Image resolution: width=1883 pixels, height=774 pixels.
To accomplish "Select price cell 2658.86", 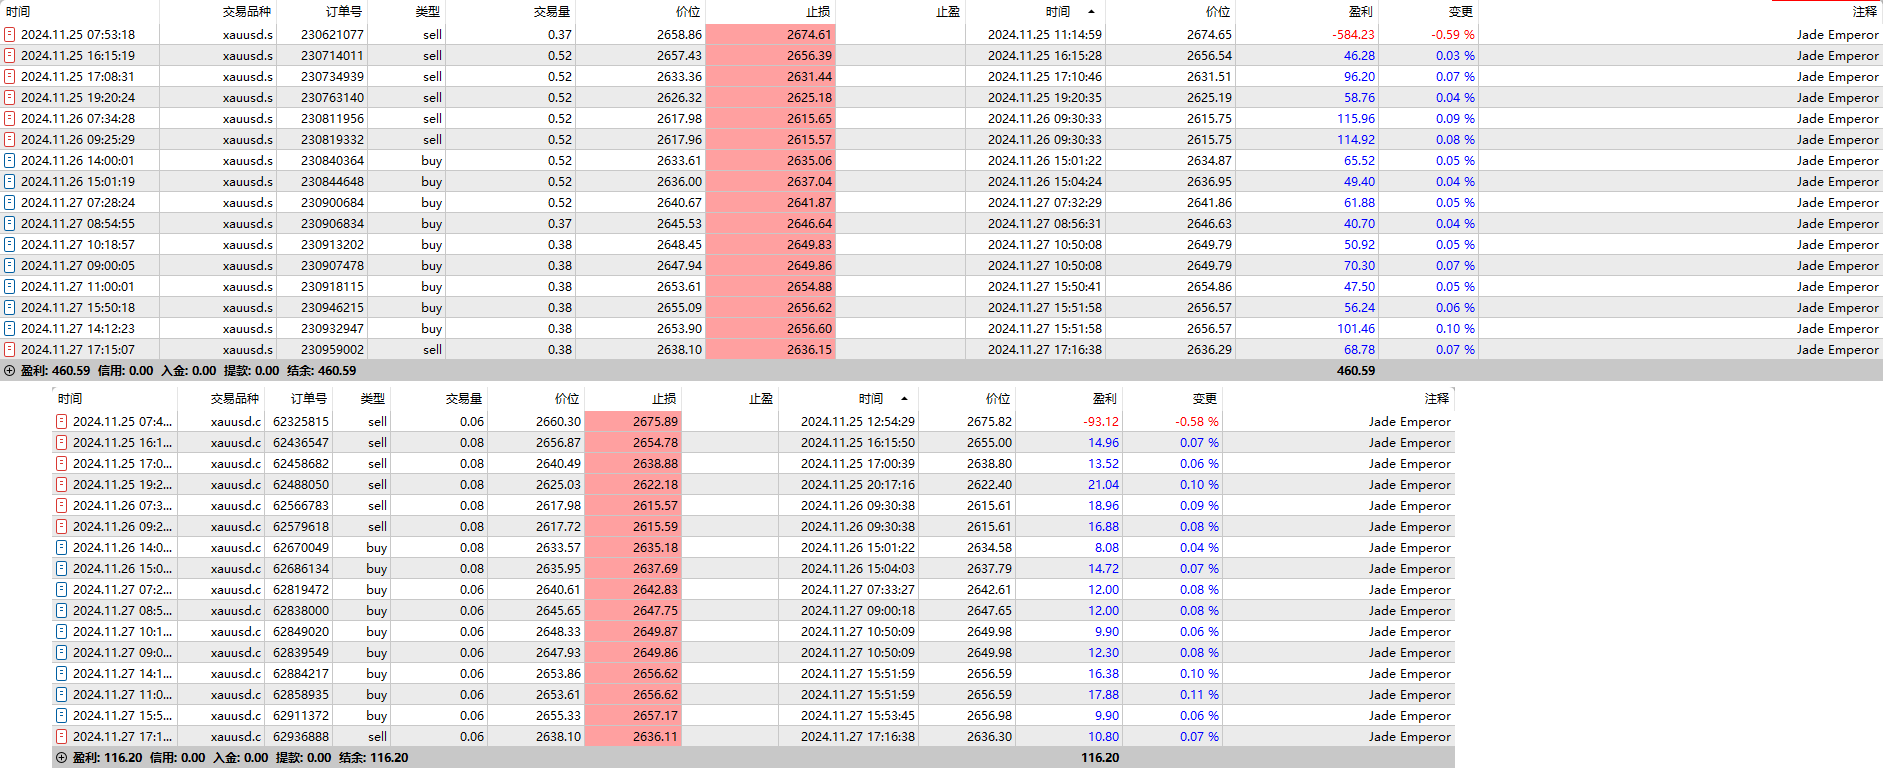I will (x=679, y=34).
